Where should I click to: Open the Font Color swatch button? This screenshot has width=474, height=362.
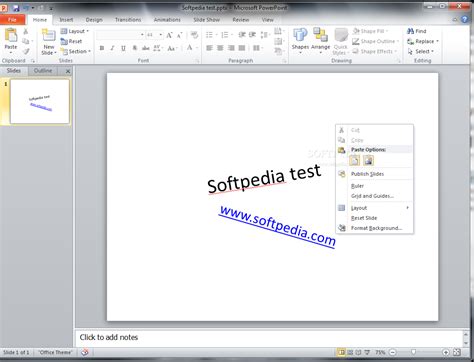point(190,48)
